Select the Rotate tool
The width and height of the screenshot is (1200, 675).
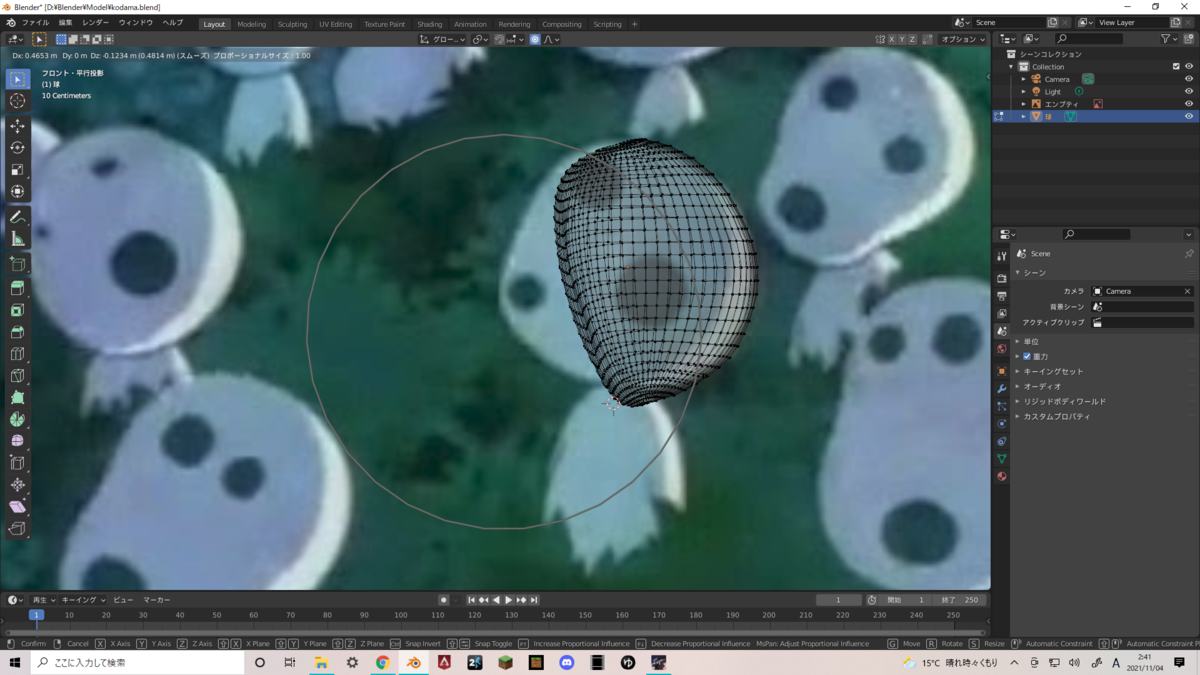point(17,148)
